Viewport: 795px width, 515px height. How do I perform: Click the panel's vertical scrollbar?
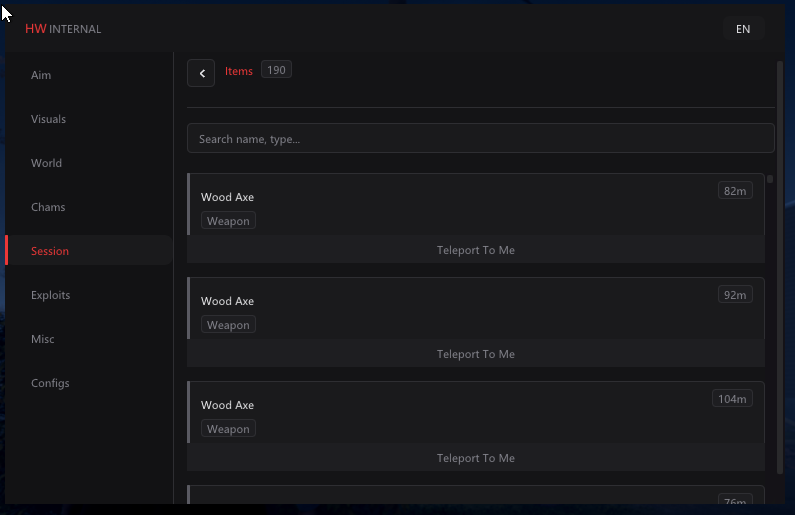click(780, 268)
